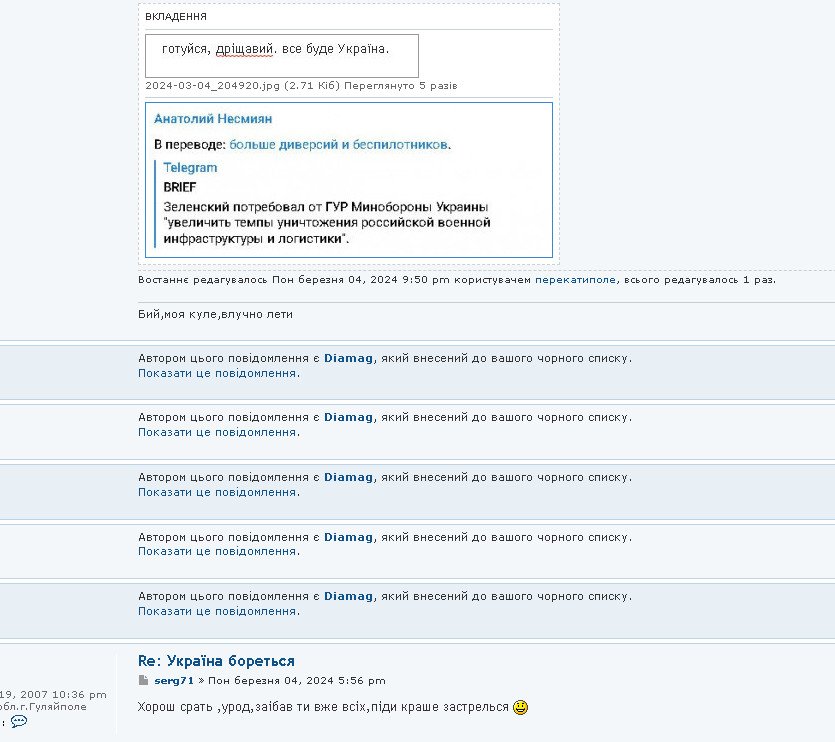The width and height of the screenshot is (835, 742).
Task: Click Diamag name in third blocked notice
Action: coord(348,477)
